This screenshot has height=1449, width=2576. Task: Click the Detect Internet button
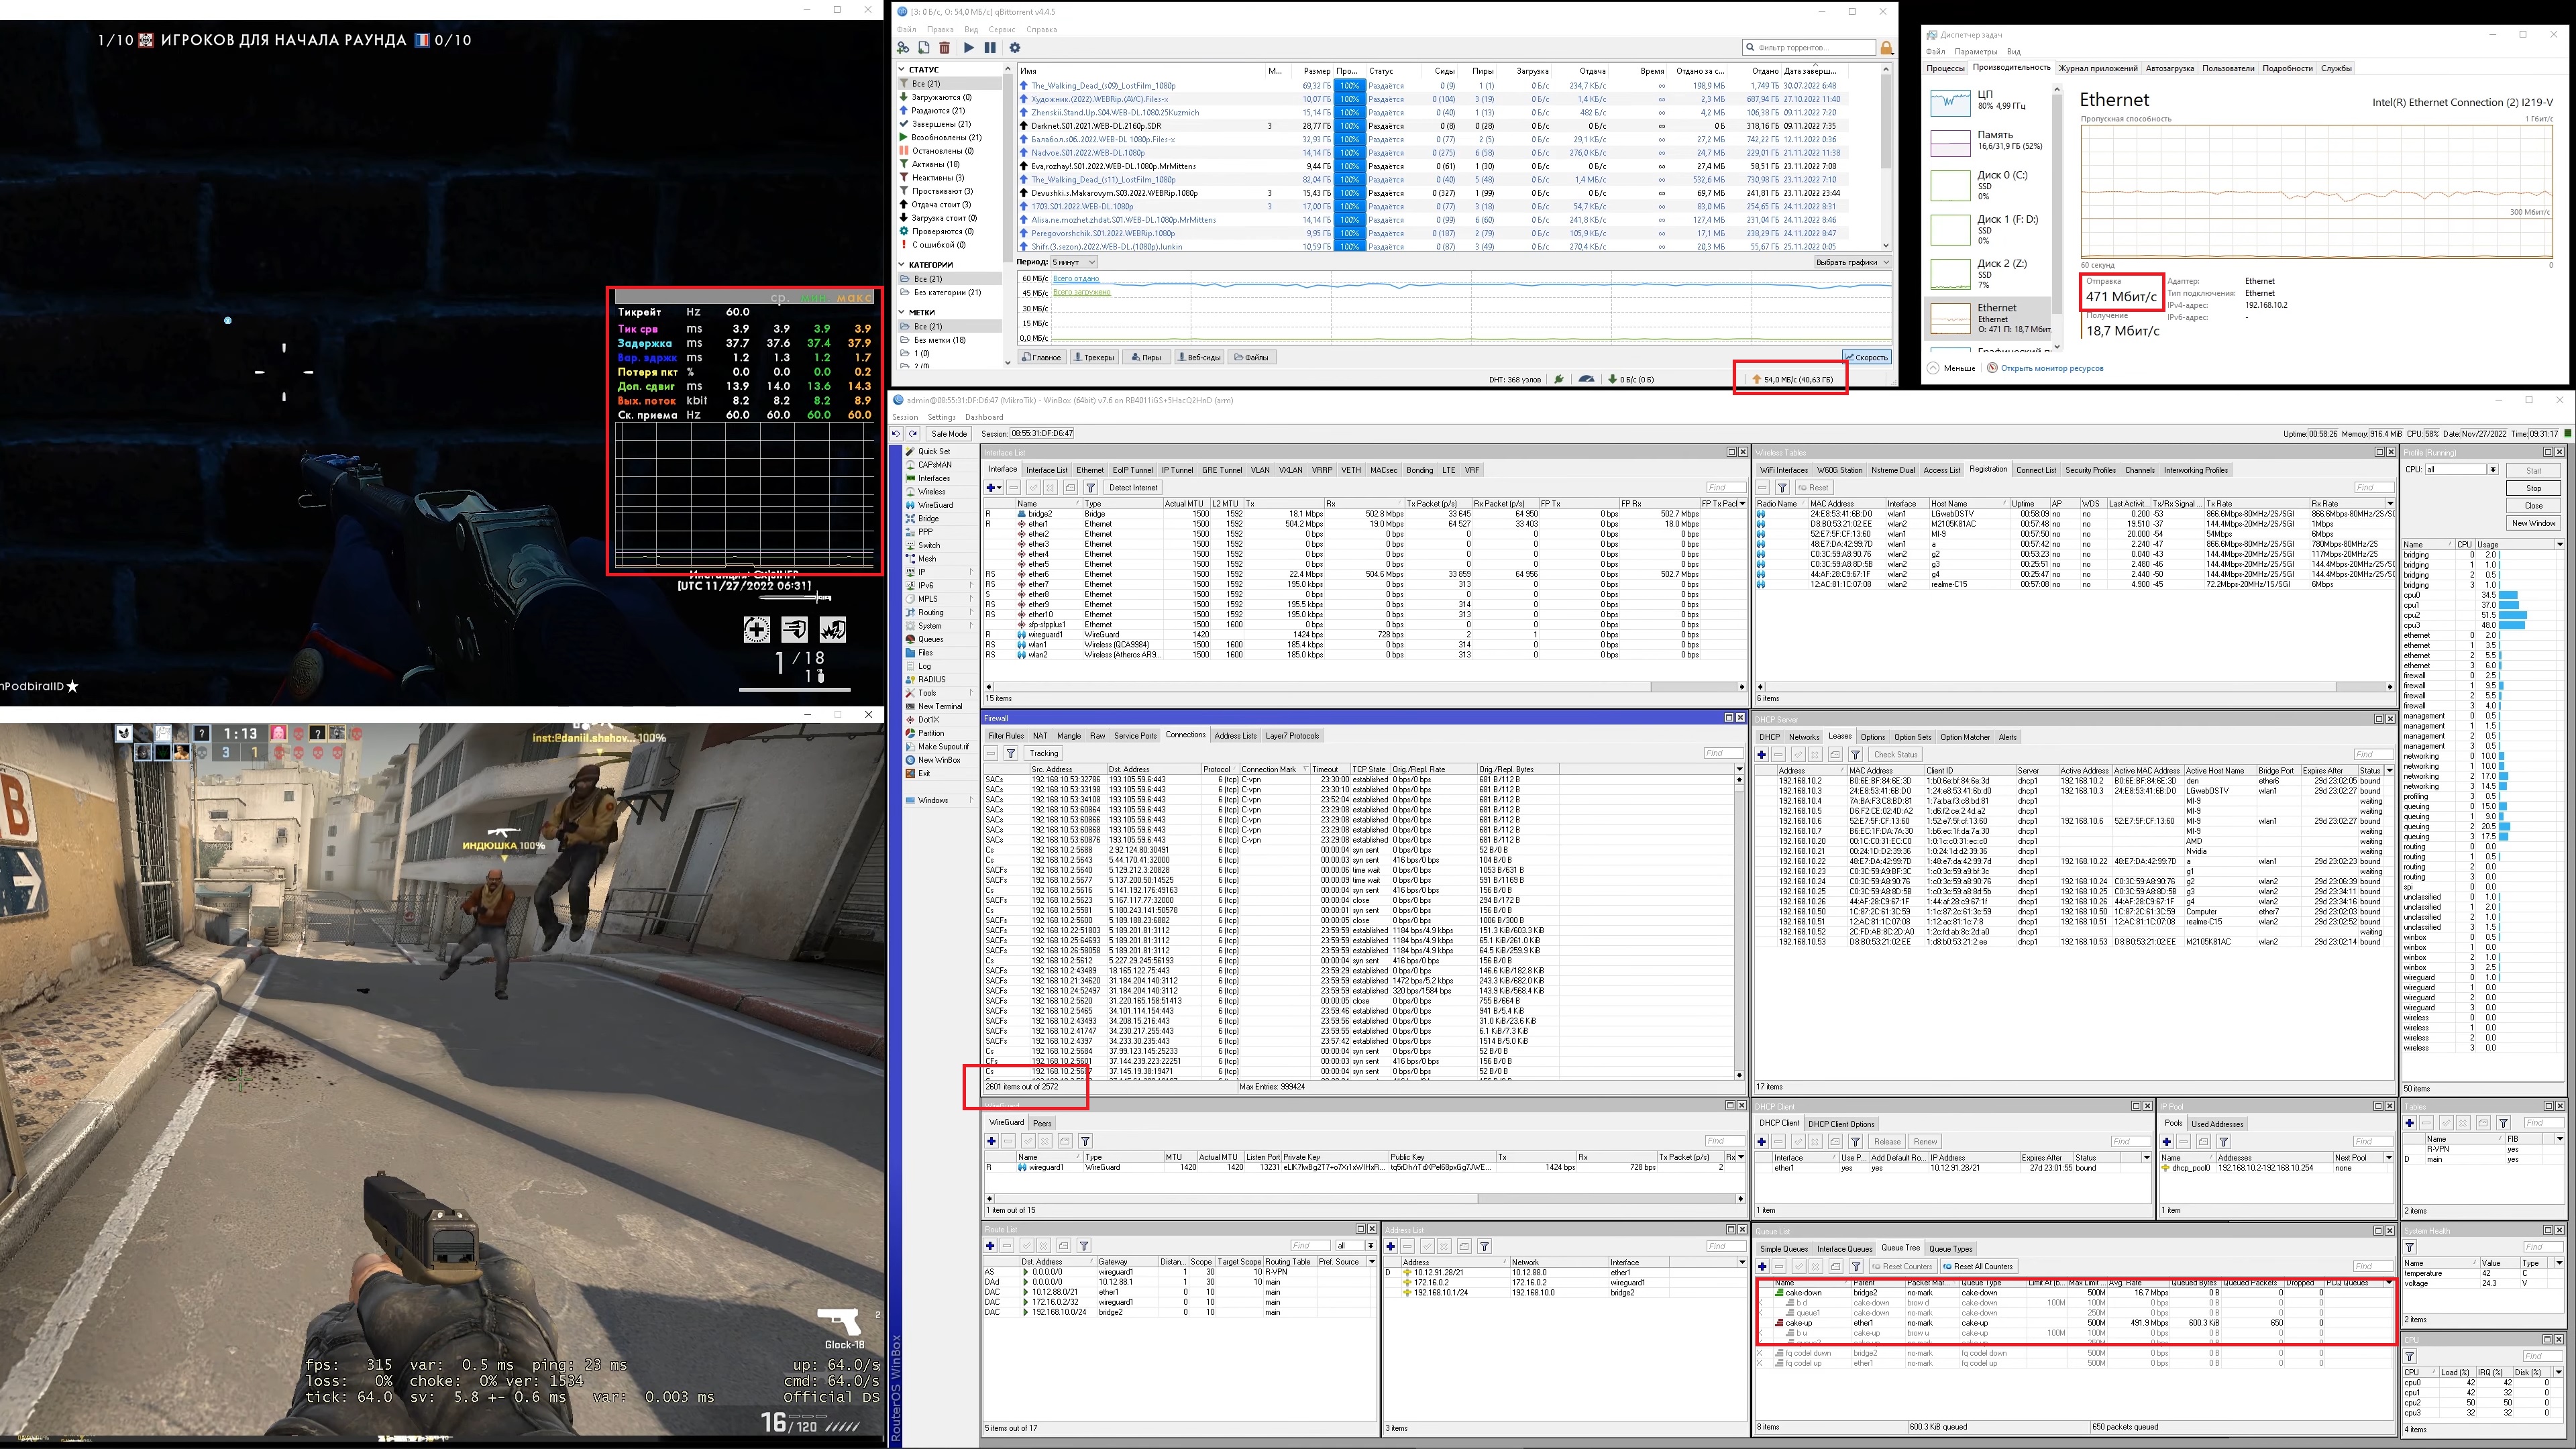click(x=1133, y=488)
